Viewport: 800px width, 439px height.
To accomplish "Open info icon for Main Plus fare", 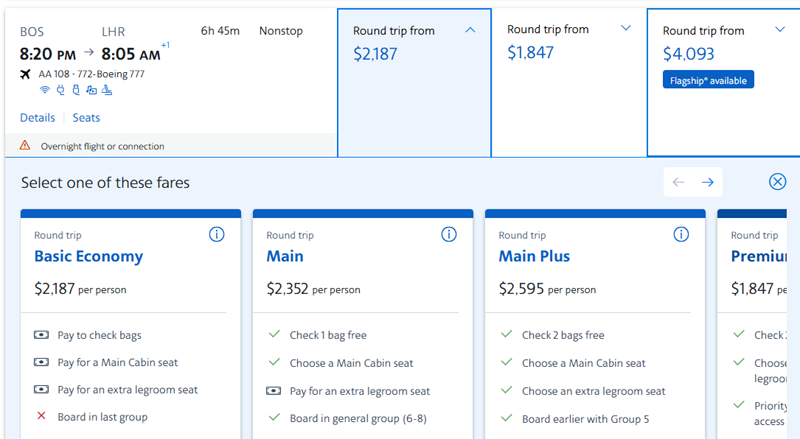I will coord(681,234).
